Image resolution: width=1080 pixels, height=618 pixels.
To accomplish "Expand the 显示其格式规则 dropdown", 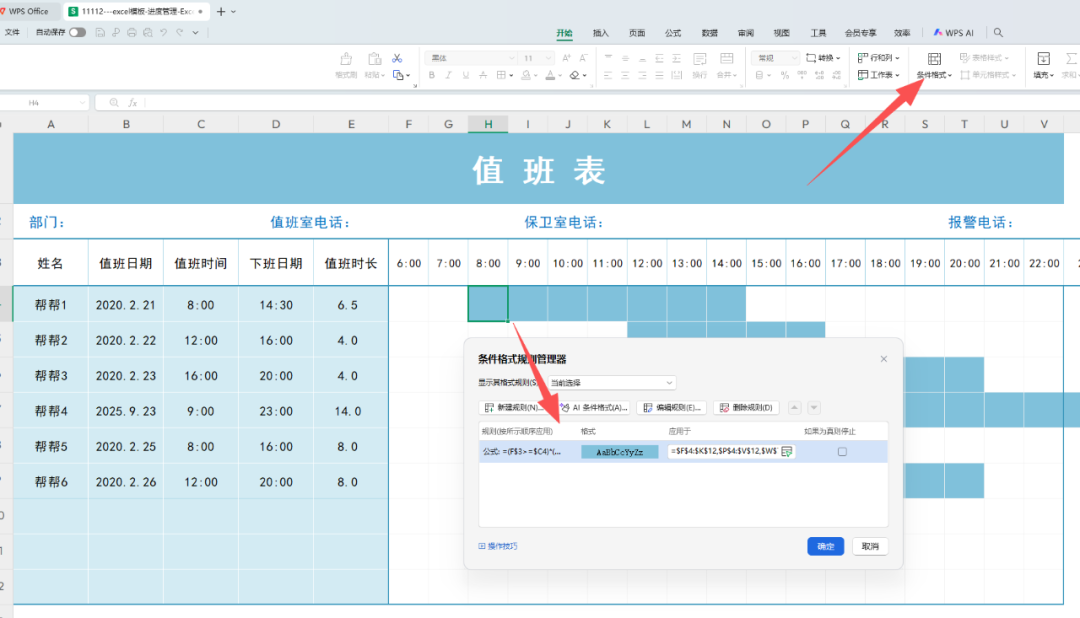I will point(611,382).
